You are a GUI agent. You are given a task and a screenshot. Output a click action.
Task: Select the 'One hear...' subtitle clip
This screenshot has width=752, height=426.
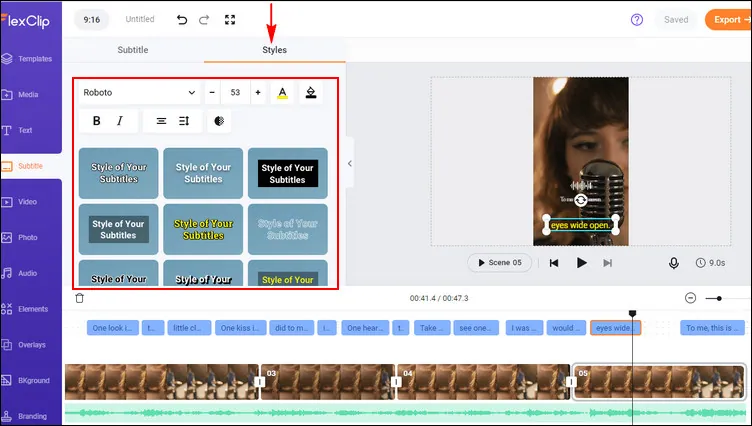point(365,328)
